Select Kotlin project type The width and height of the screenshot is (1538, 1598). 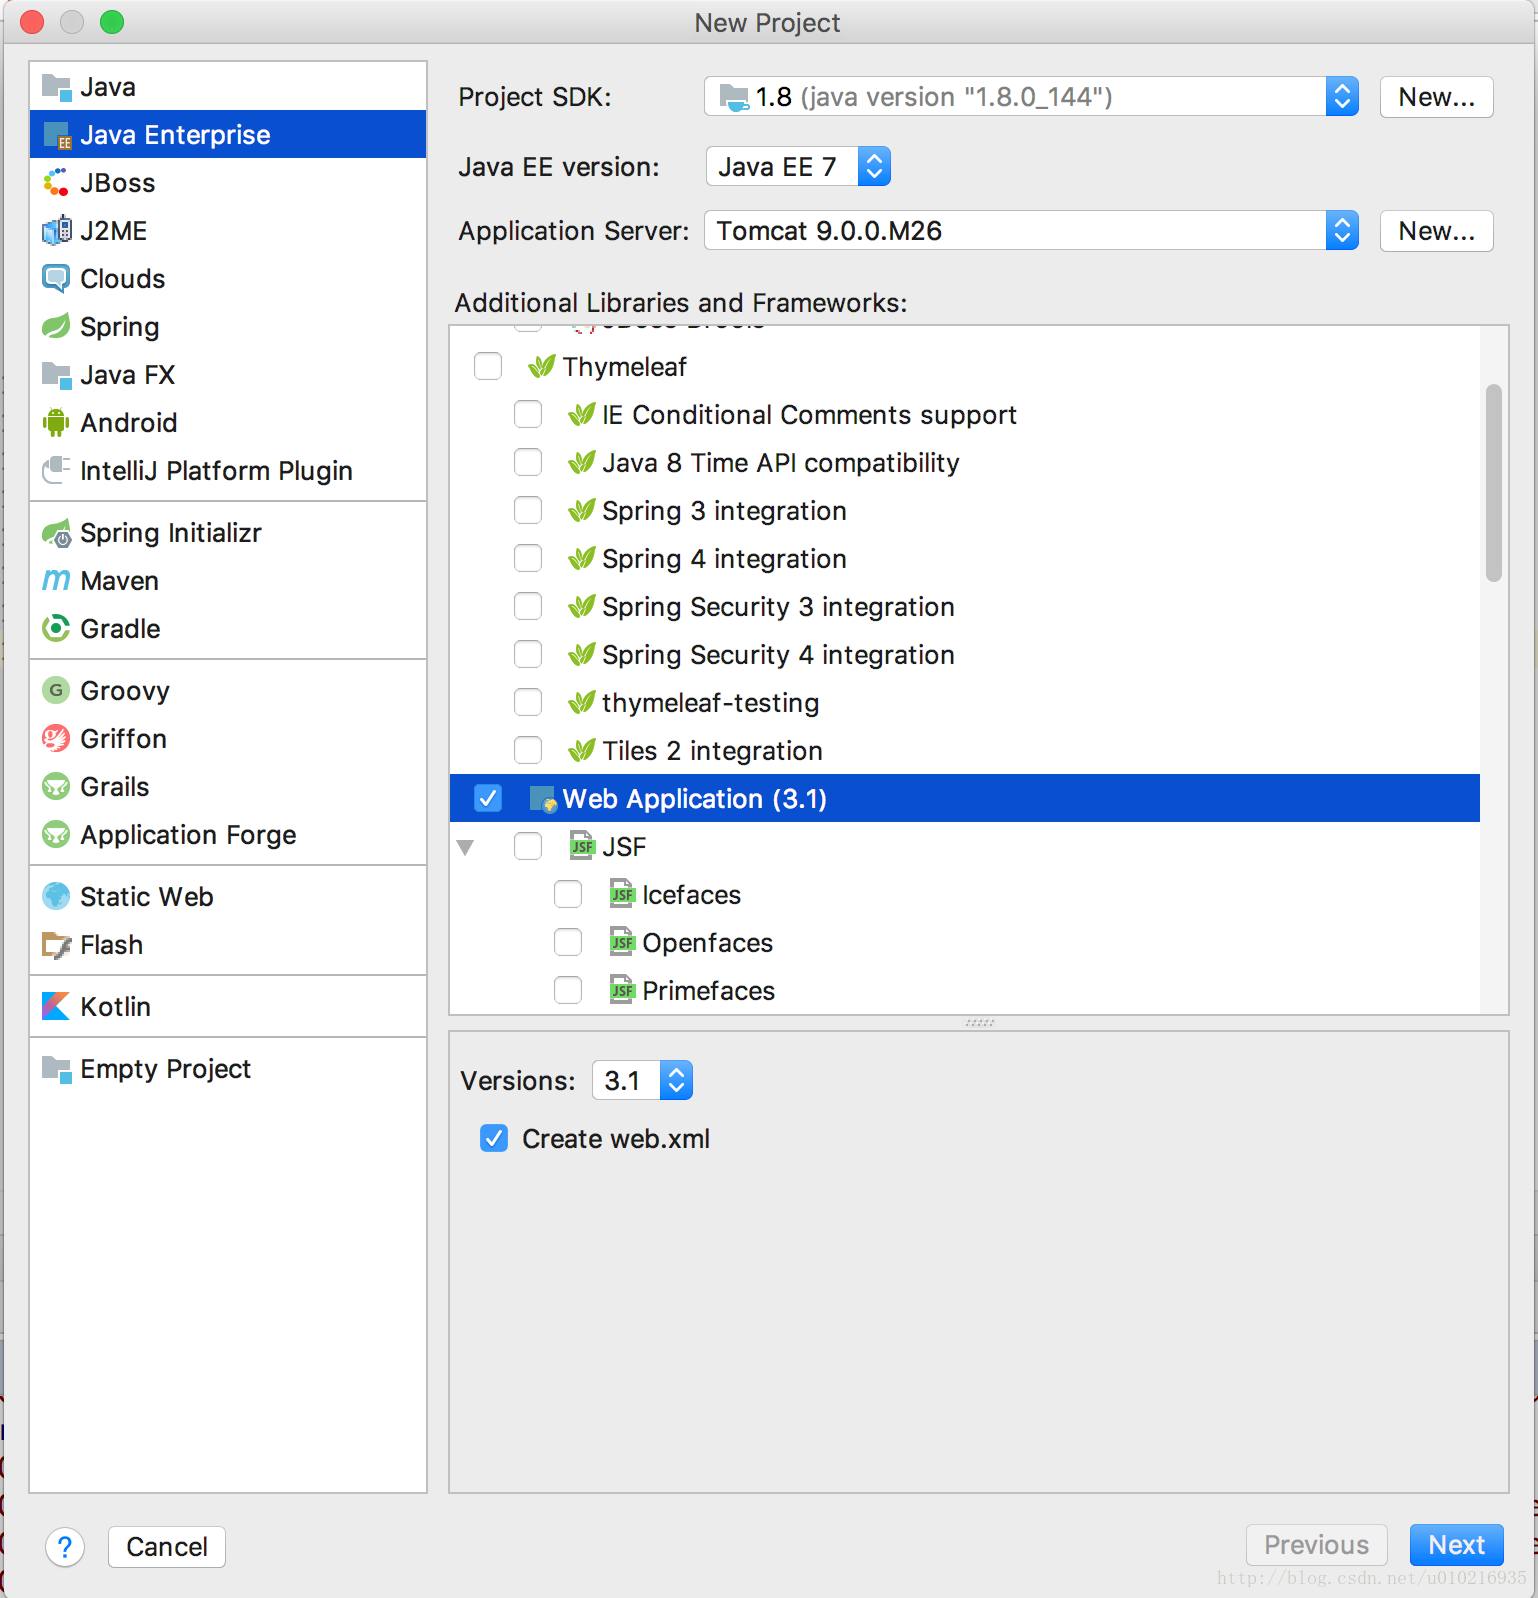228,1007
